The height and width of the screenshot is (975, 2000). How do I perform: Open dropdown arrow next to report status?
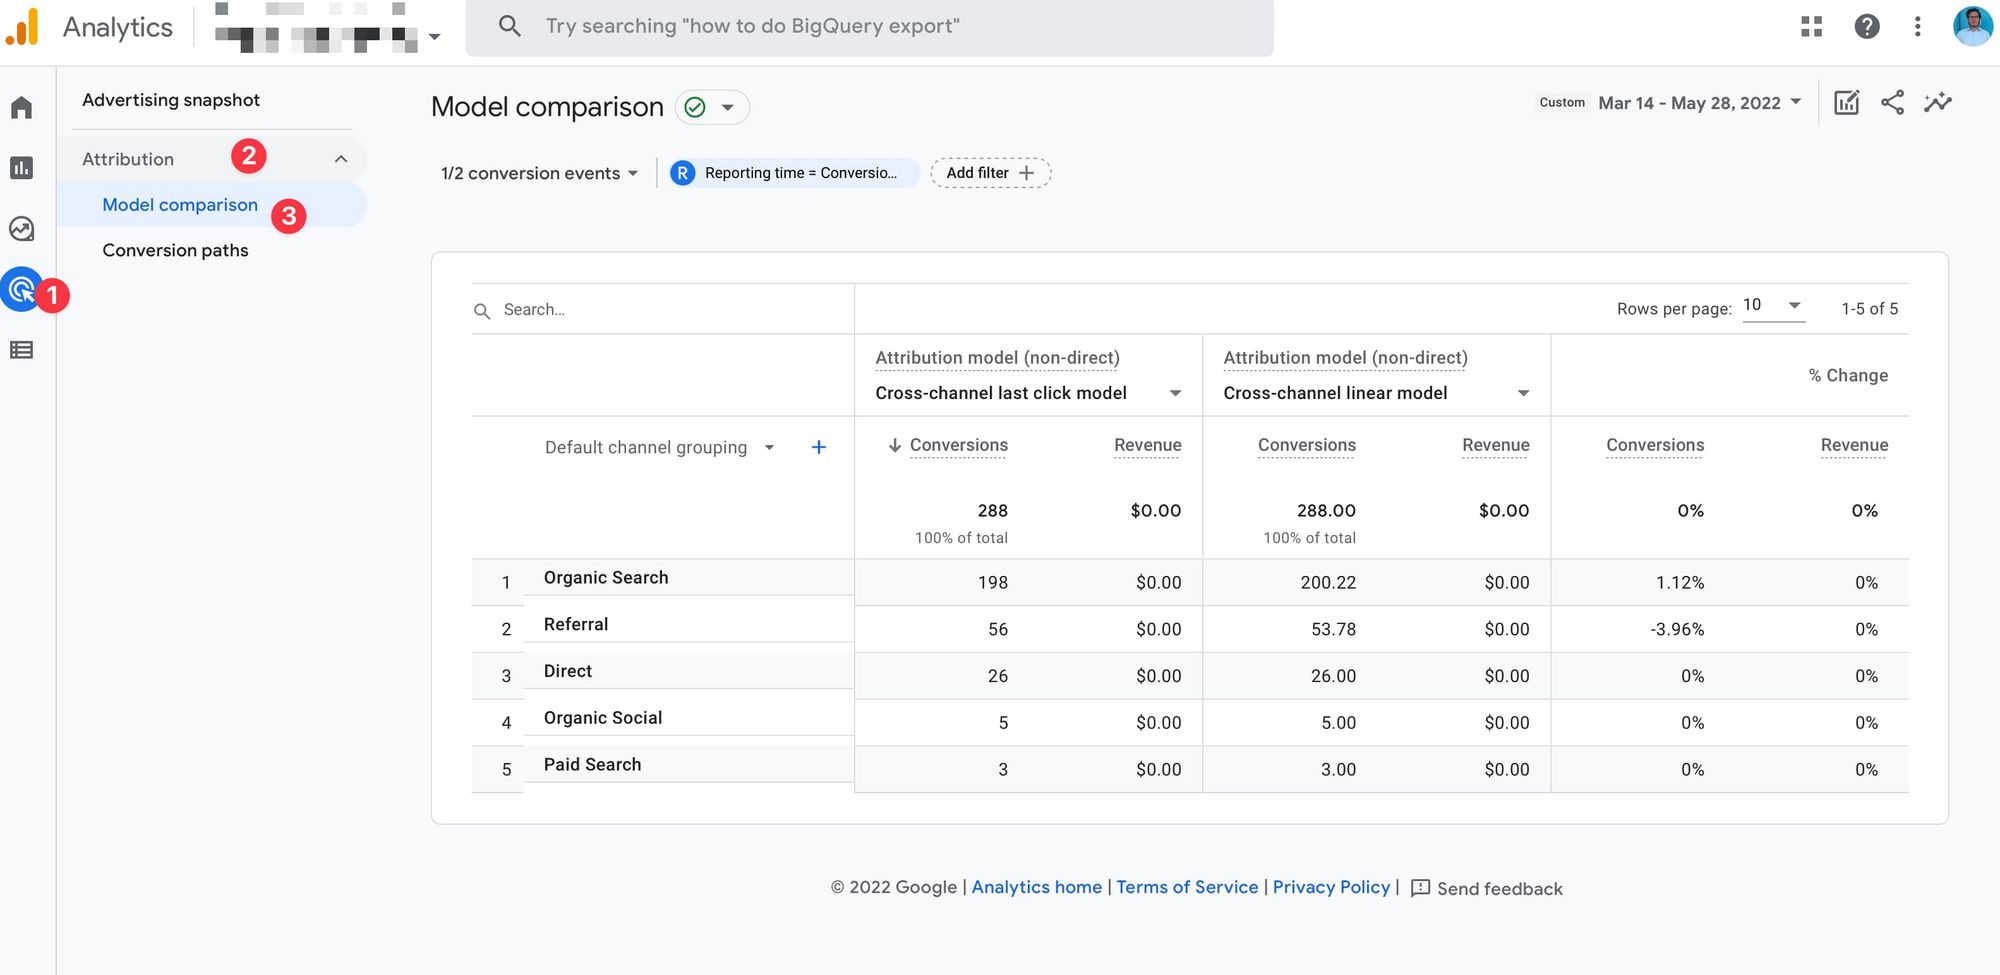click(x=728, y=107)
